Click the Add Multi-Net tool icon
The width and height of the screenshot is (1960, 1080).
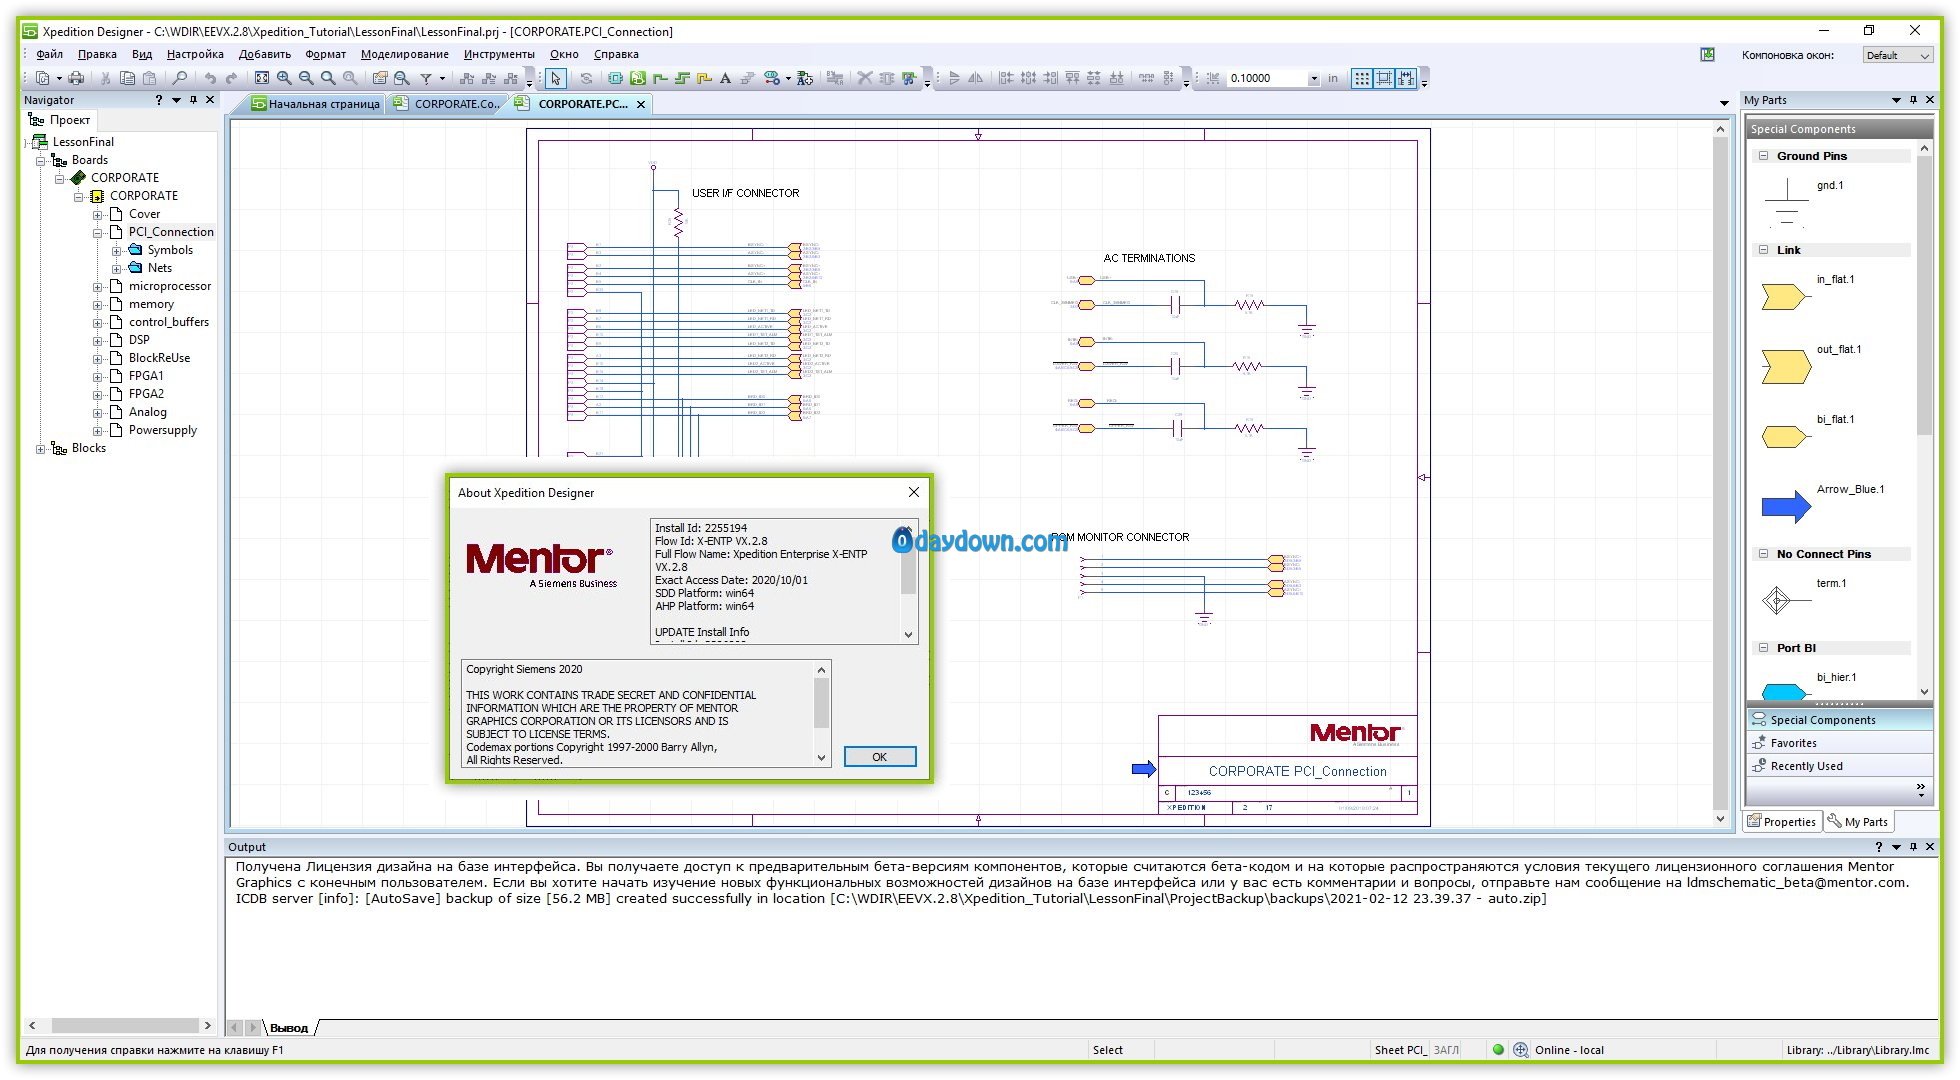click(x=682, y=78)
